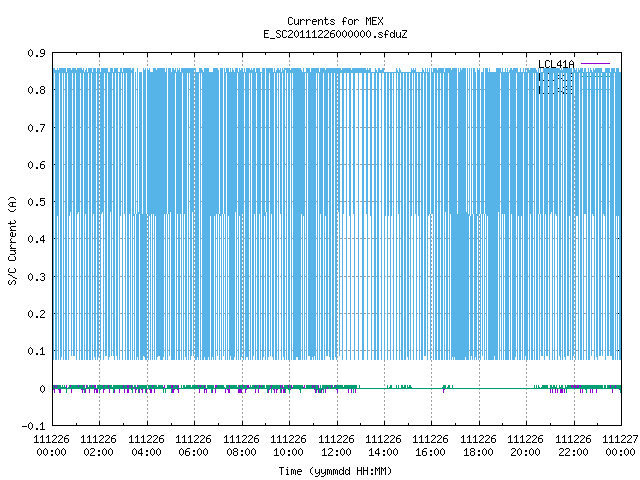Click the 'S/C Current (A)' y-axis label
This screenshot has width=640, height=480.
pyautogui.click(x=12, y=240)
